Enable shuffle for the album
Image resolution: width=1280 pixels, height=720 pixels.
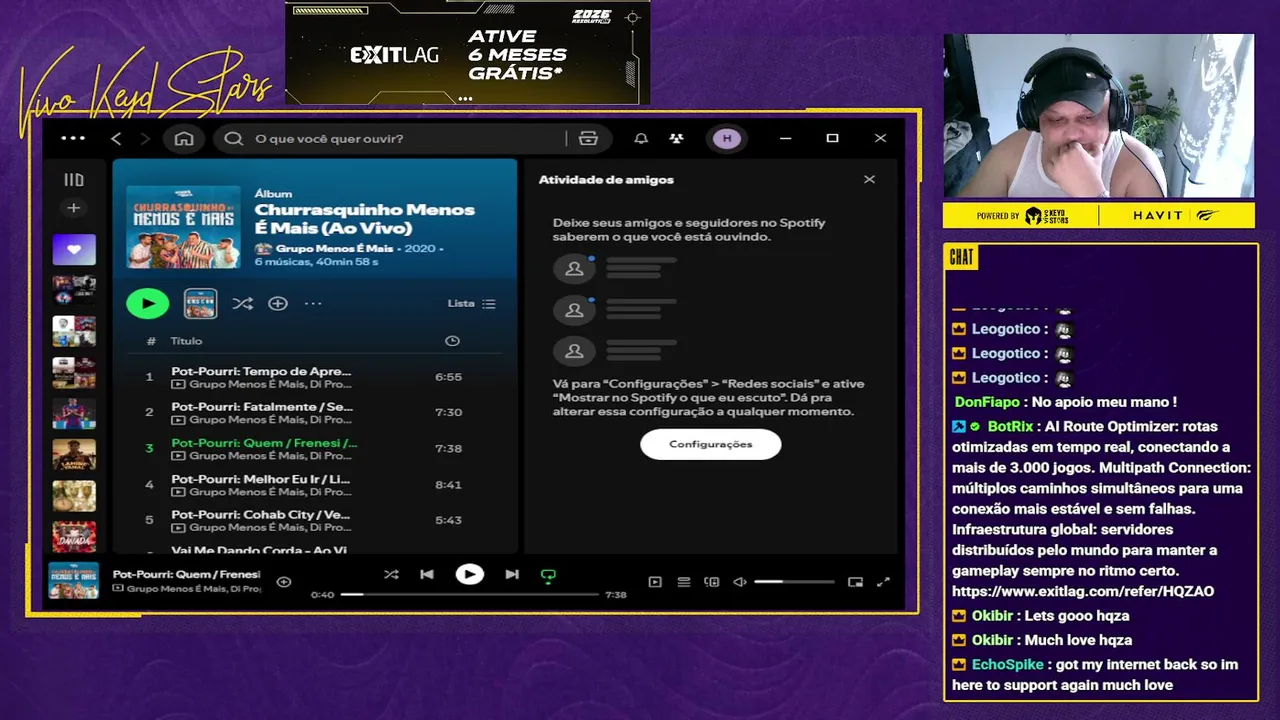[x=242, y=303]
